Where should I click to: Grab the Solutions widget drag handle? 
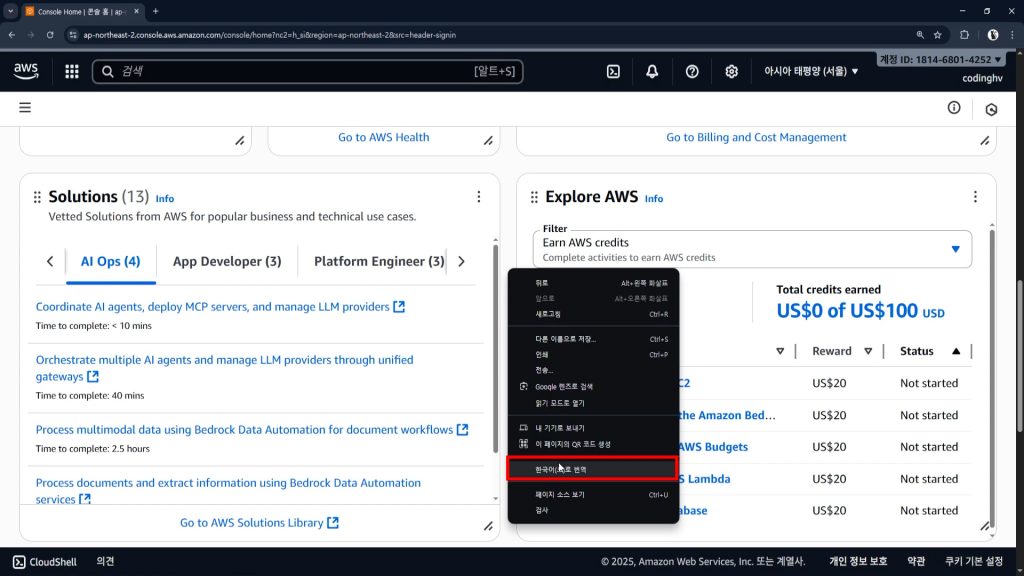click(37, 197)
